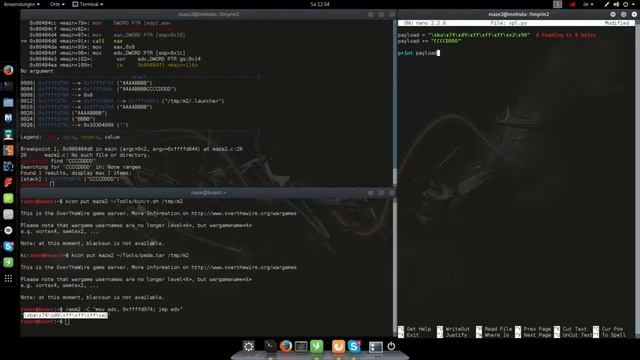Image resolution: width=640 pixels, height=360 pixels.
Task: Click 'No argument' text in gdb terminal
Action: pos(37,71)
